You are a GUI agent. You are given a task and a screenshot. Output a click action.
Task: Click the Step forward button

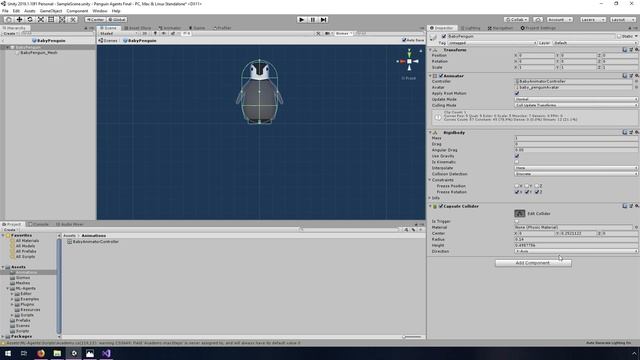tap(324, 20)
